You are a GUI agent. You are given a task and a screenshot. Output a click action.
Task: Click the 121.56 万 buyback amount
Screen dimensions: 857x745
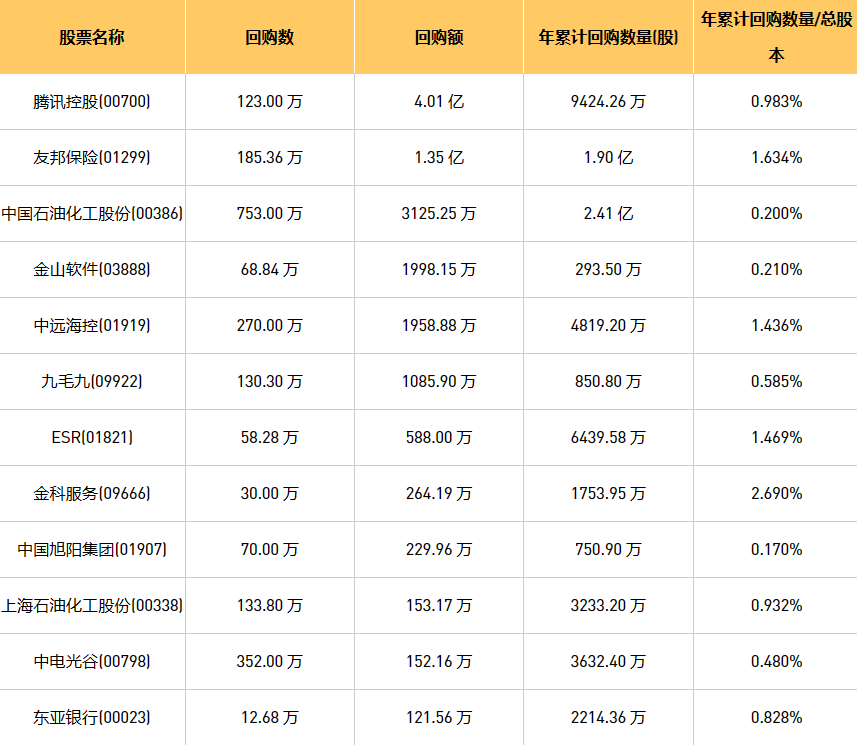coord(439,718)
